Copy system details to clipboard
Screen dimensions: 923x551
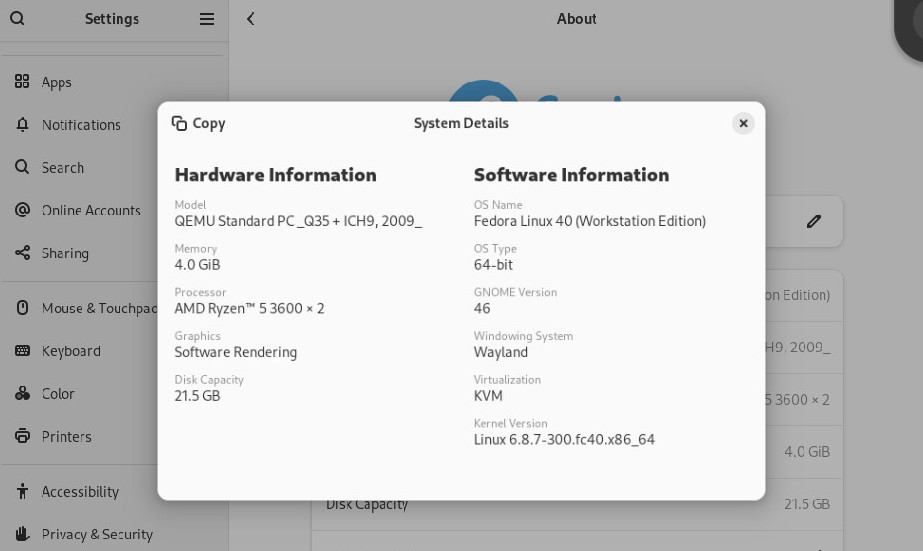(198, 124)
